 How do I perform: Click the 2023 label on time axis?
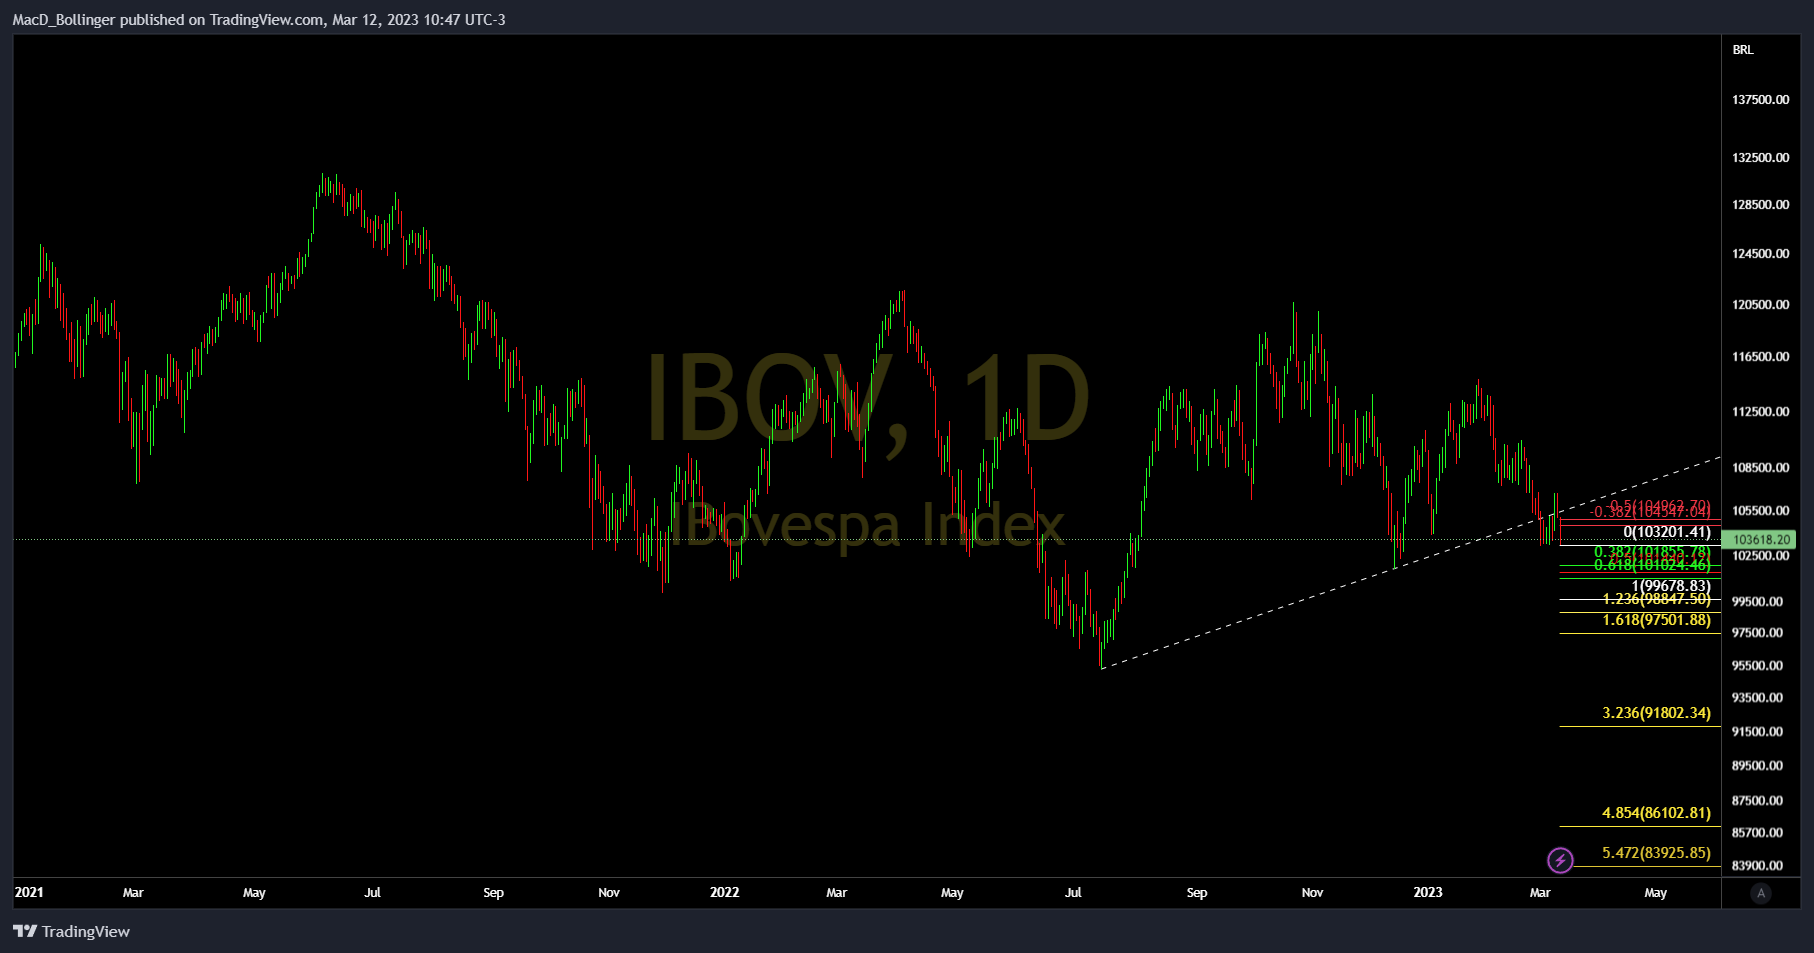click(1428, 892)
